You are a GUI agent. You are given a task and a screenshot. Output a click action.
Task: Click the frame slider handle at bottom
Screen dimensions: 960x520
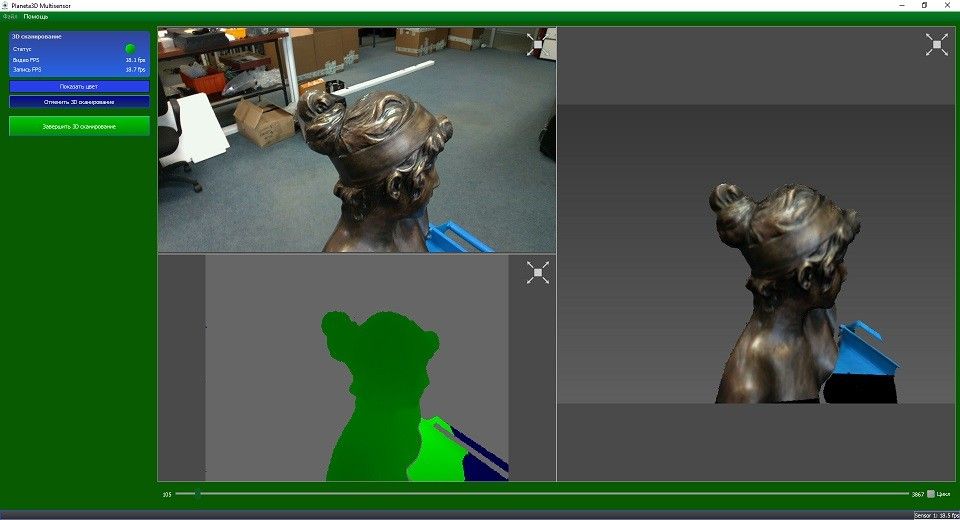click(197, 493)
